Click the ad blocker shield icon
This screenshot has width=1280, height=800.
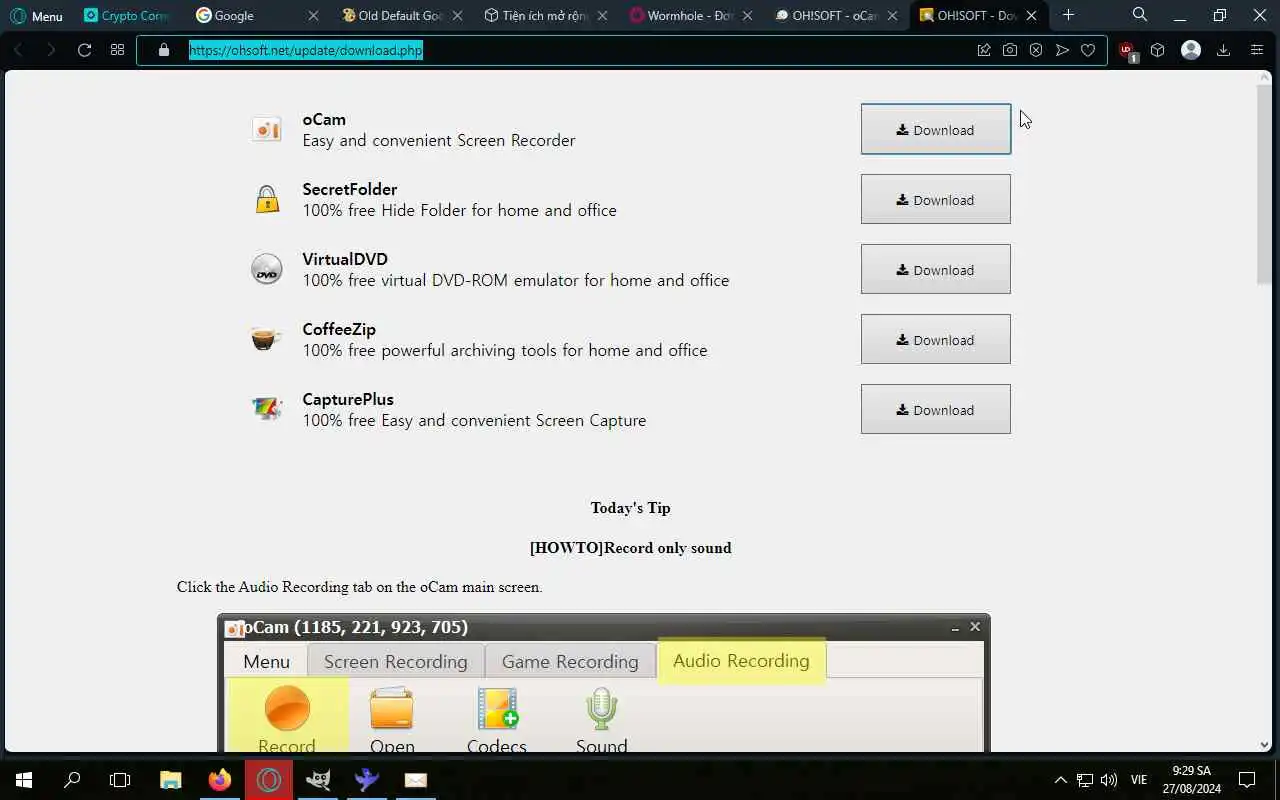click(x=1036, y=50)
